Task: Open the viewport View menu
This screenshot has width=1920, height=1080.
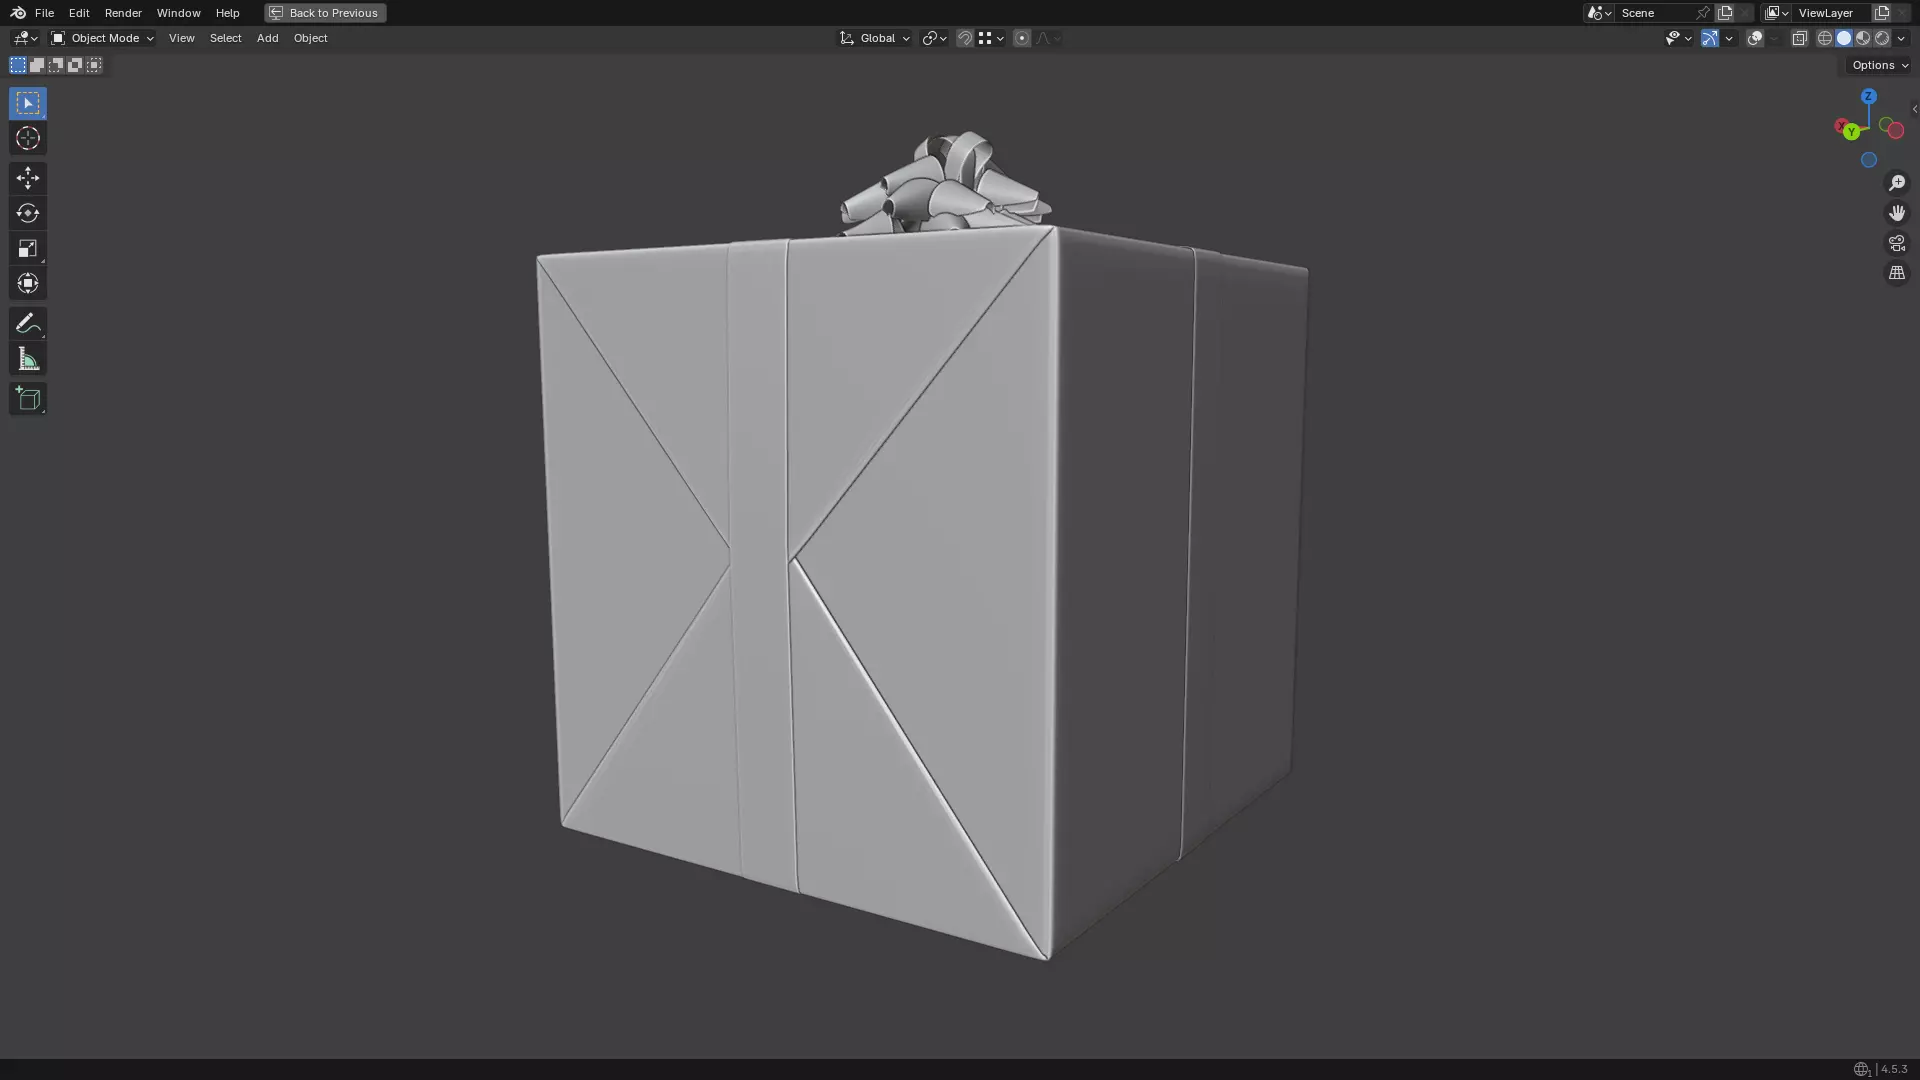Action: click(x=182, y=38)
